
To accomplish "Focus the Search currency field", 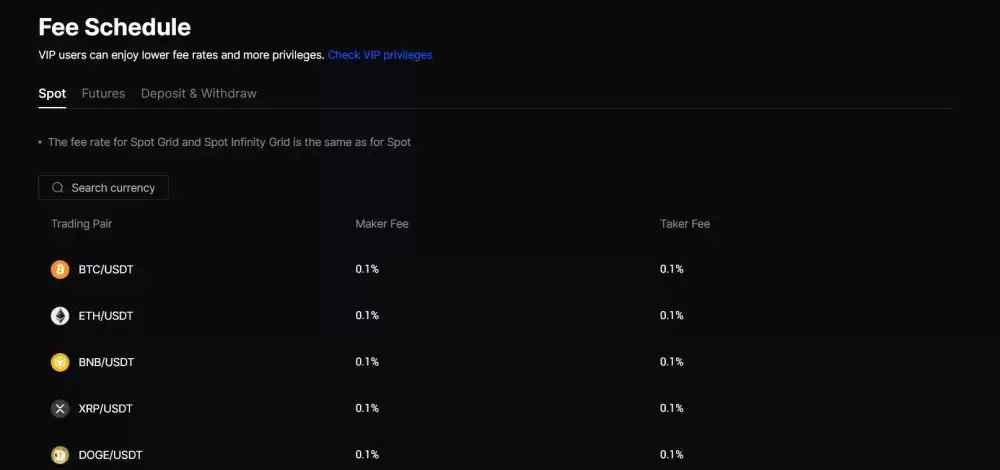I will point(112,188).
